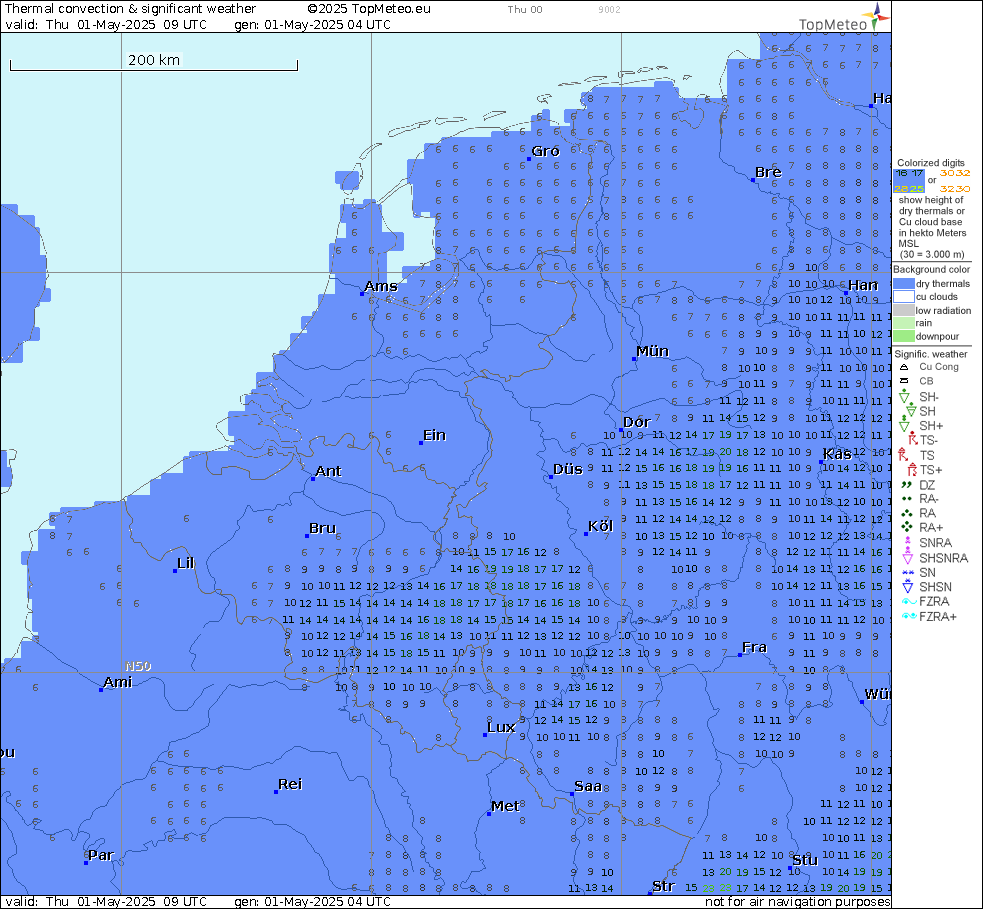Click the CB cloud legend symbol
The width and height of the screenshot is (983, 909).
903,381
